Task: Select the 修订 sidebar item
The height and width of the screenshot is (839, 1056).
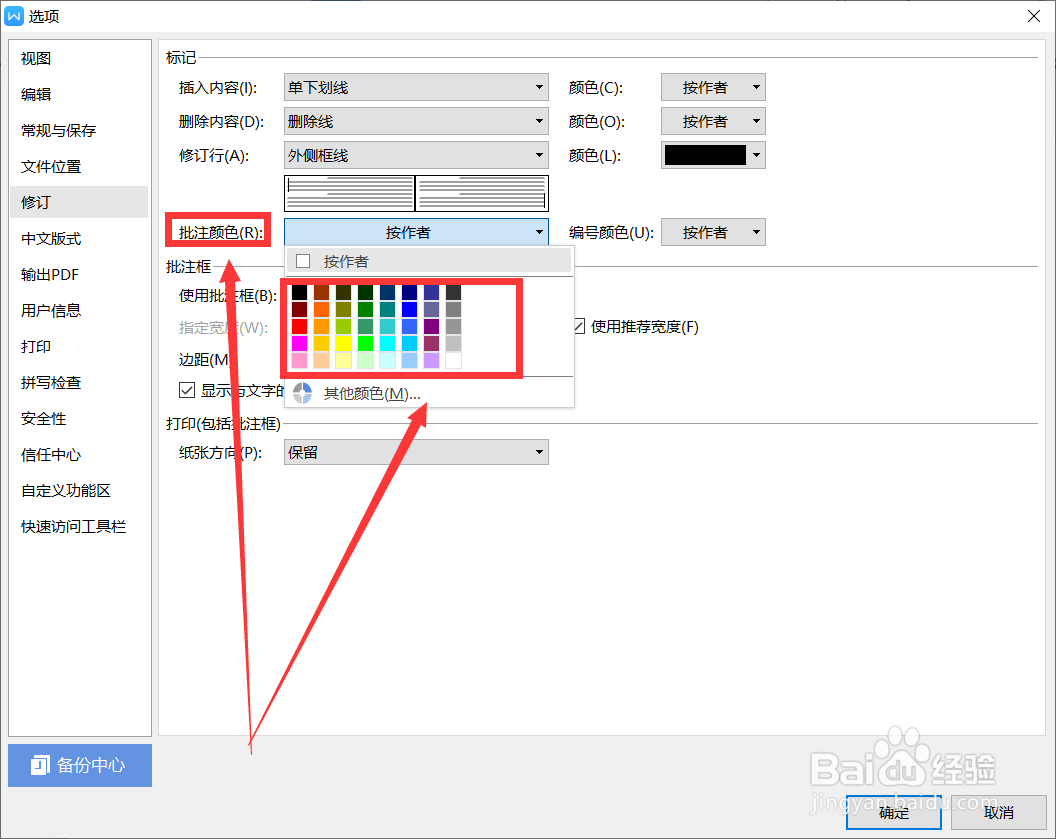Action: coord(79,202)
